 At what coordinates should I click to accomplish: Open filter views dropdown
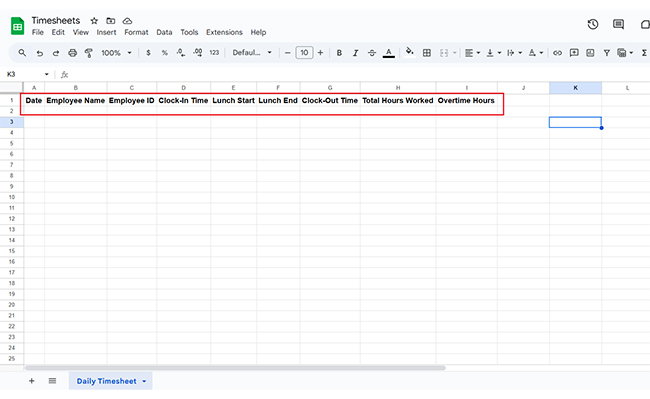[625, 53]
